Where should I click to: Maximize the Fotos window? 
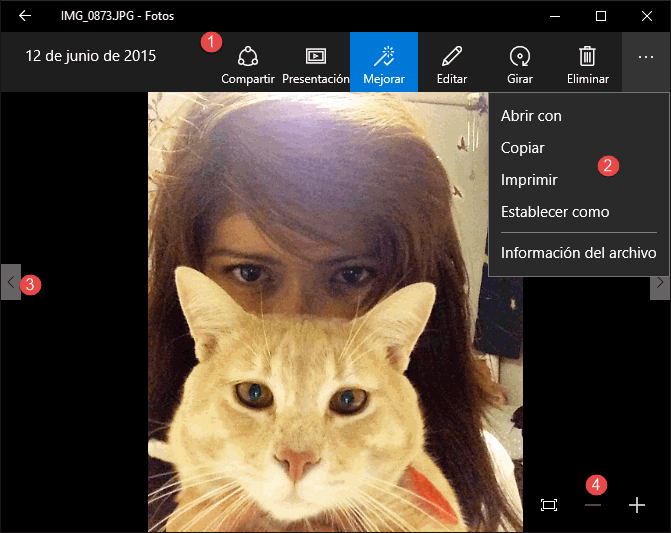601,16
